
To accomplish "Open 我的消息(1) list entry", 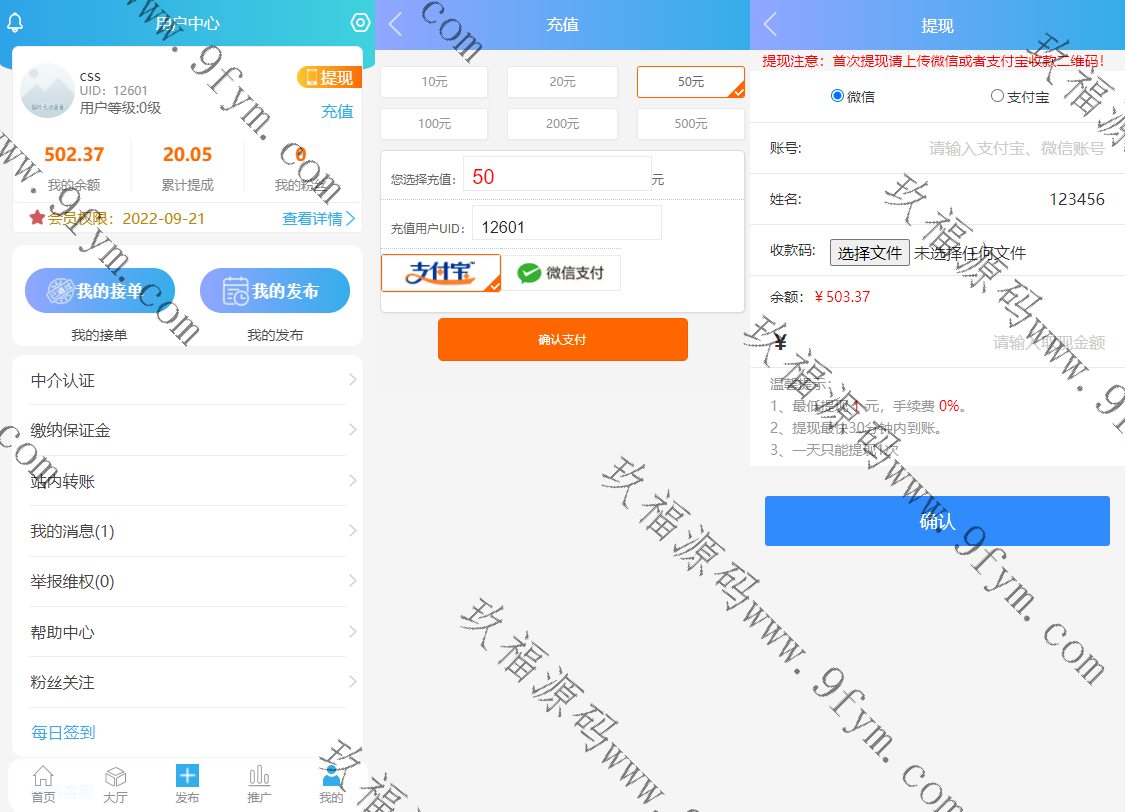I will [187, 531].
